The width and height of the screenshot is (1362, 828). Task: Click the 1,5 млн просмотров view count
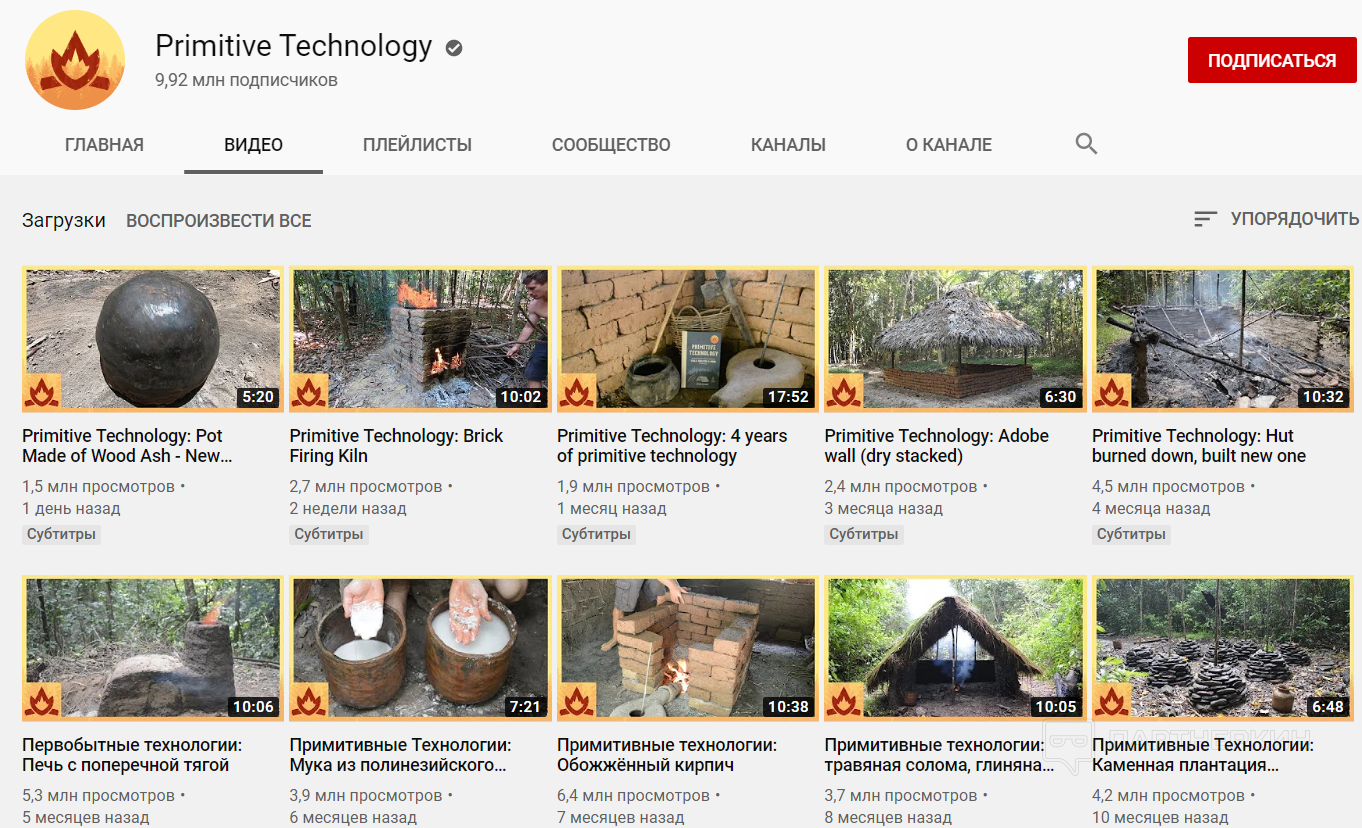[98, 487]
